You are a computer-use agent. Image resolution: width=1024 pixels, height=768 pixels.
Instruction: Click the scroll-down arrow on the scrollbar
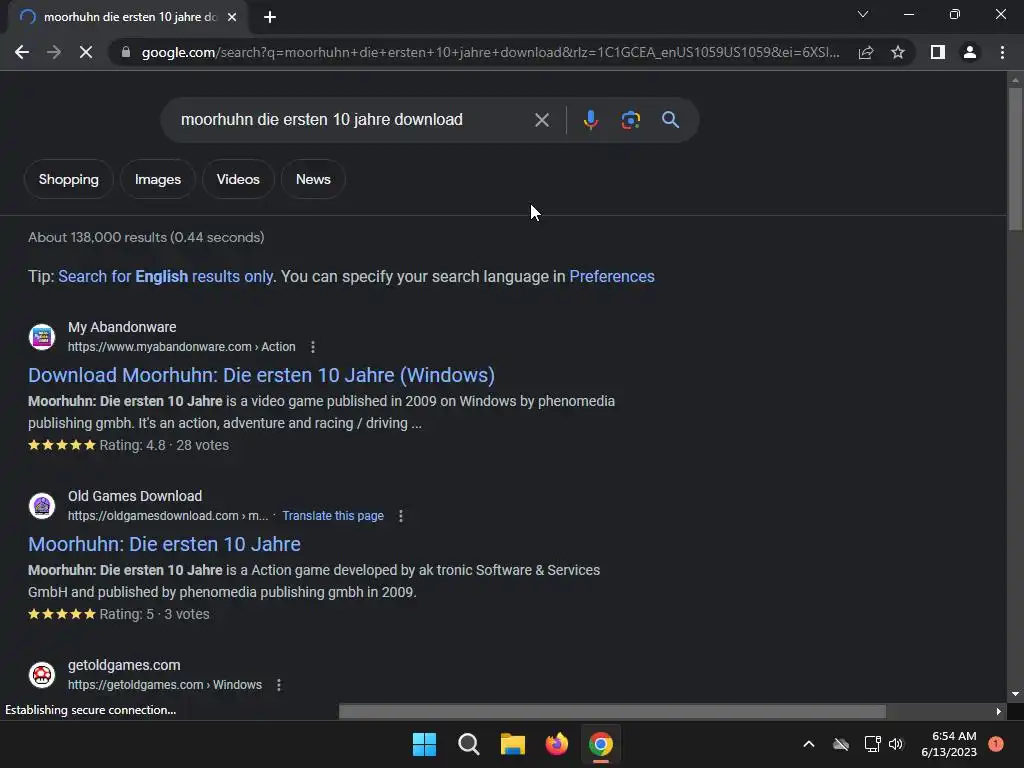[x=1015, y=694]
